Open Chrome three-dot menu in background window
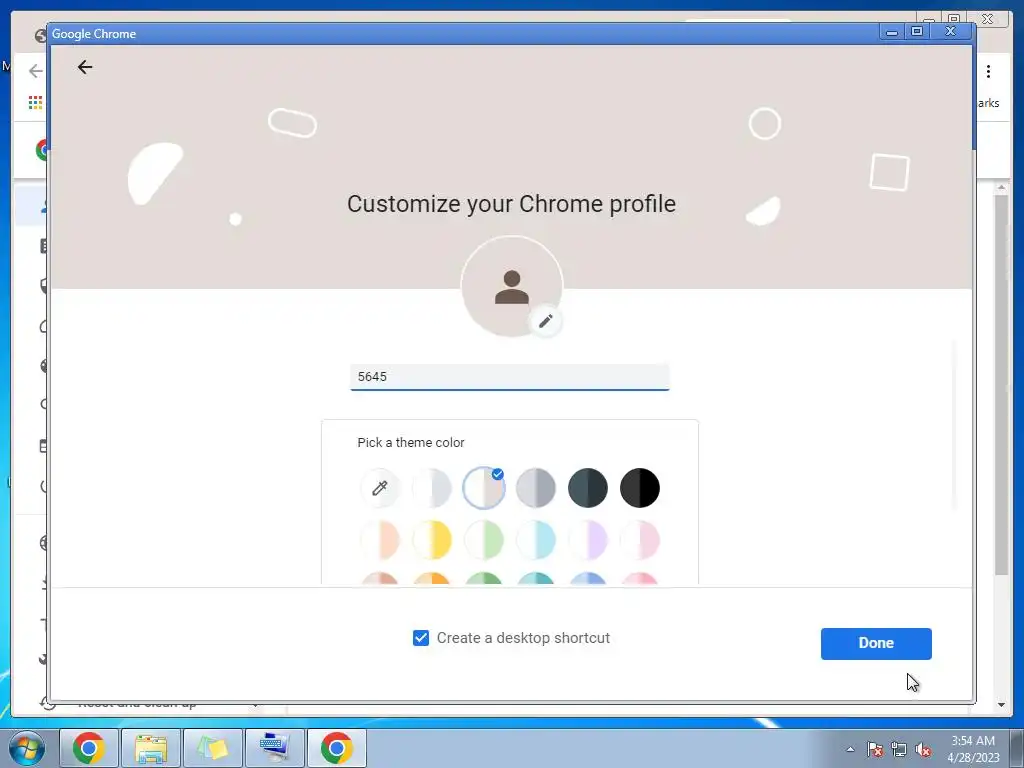The height and width of the screenshot is (768, 1024). [988, 71]
